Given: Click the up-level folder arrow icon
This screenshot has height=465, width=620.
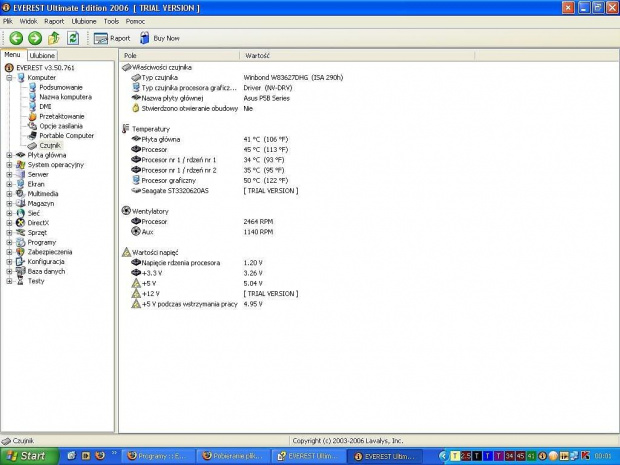Looking at the screenshot, I should 54,38.
